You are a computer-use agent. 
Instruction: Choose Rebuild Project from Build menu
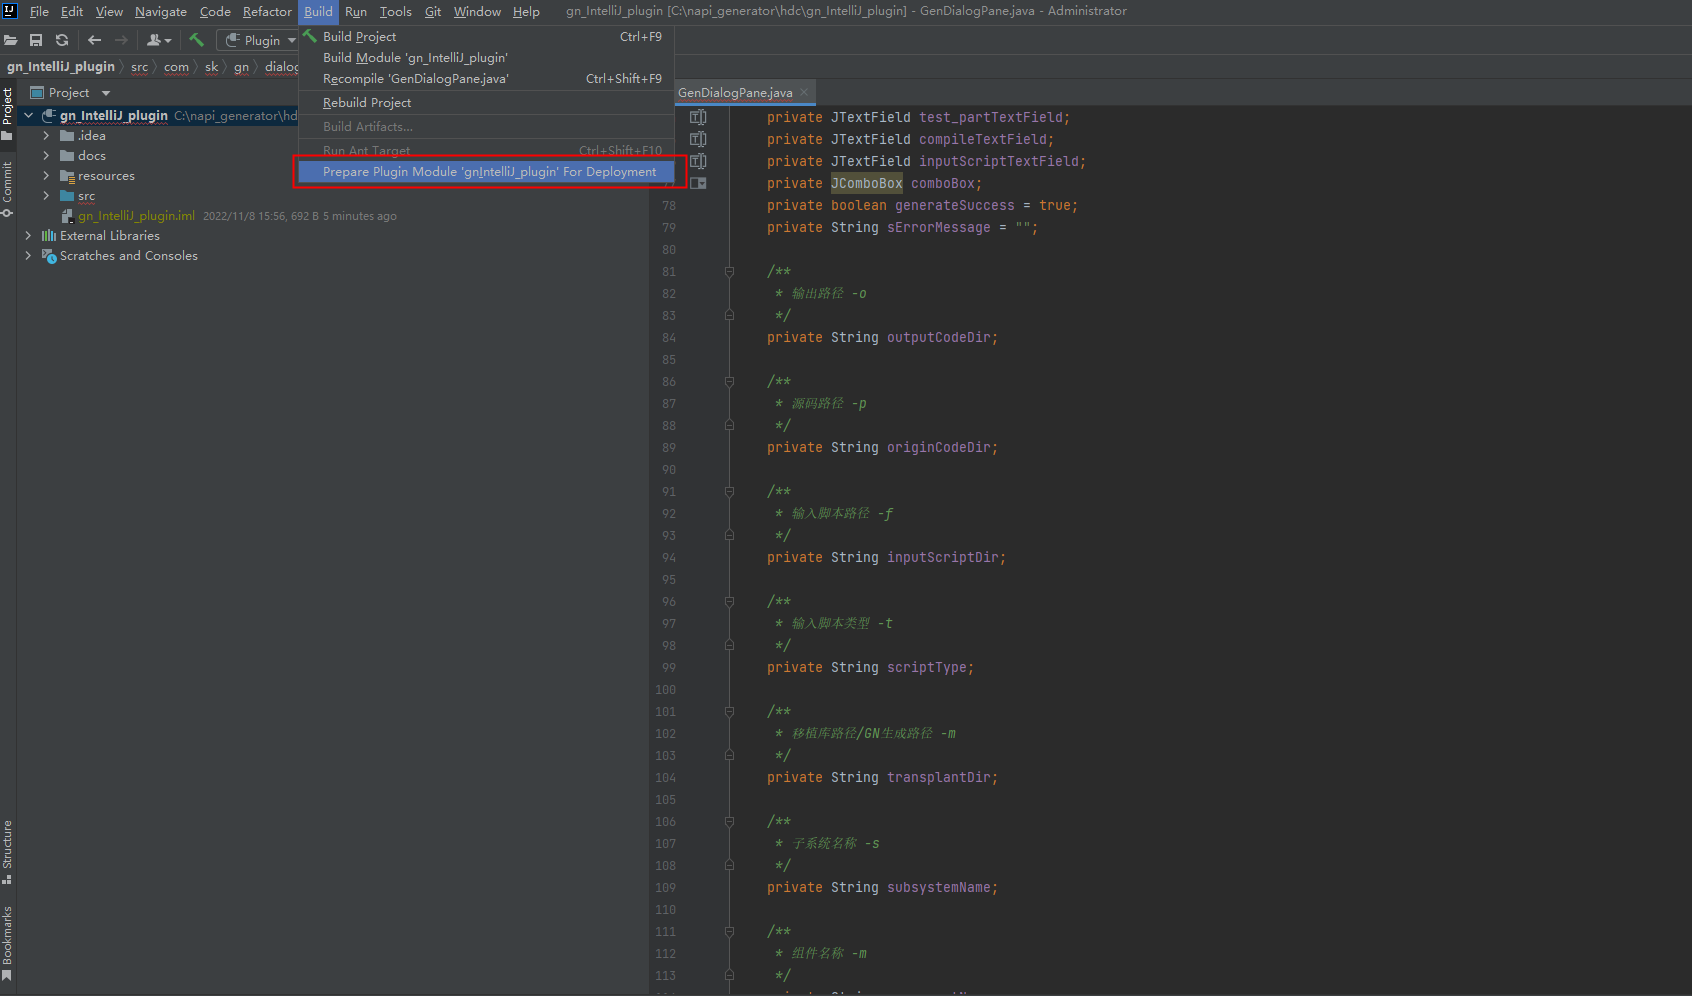(367, 103)
